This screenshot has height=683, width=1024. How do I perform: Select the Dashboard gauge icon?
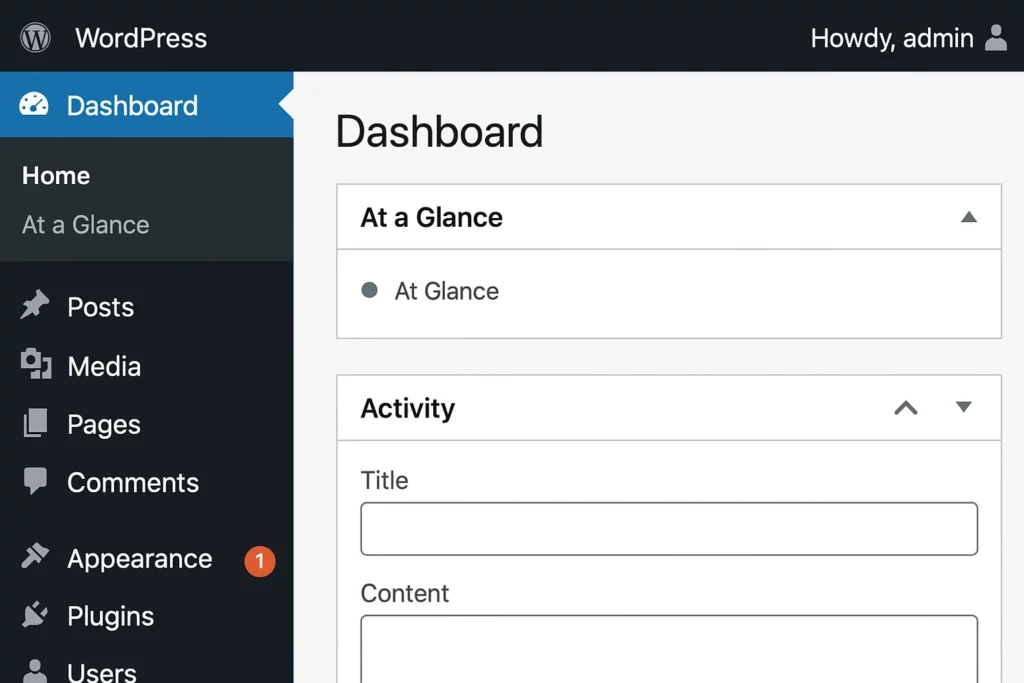pos(35,104)
